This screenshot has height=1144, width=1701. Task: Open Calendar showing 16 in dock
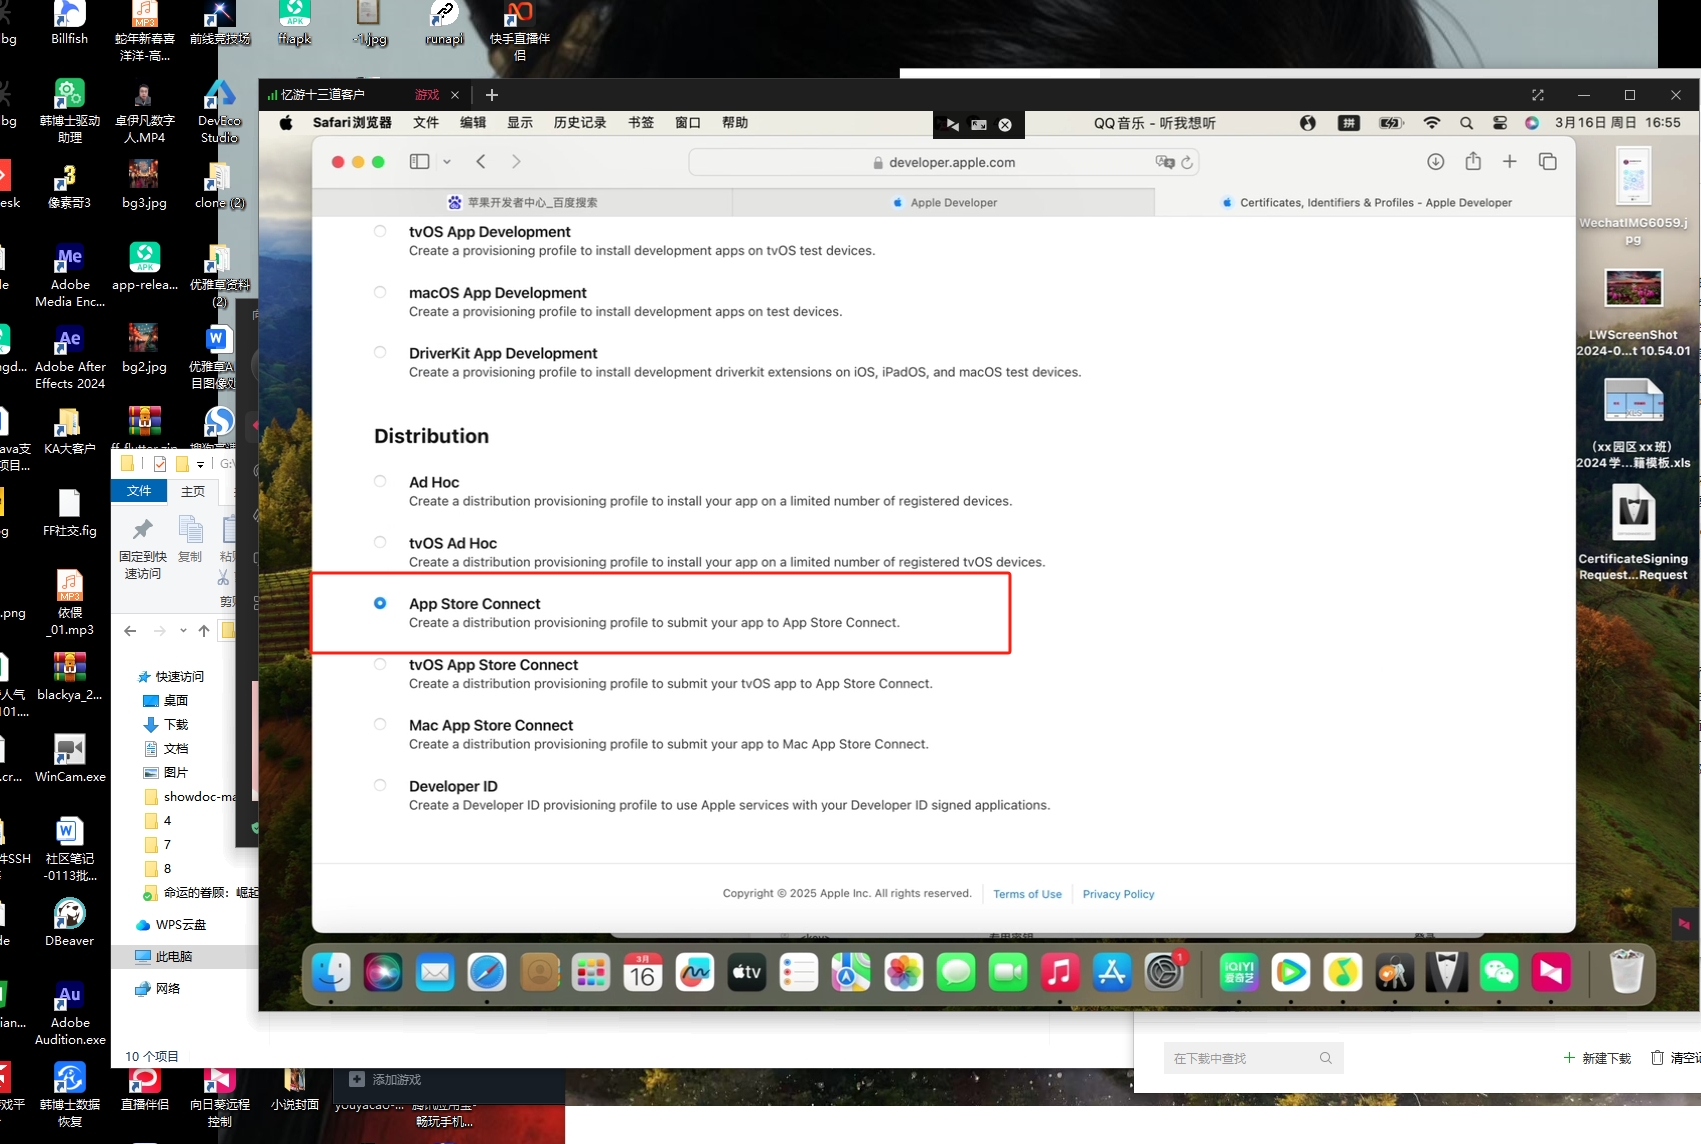click(642, 972)
